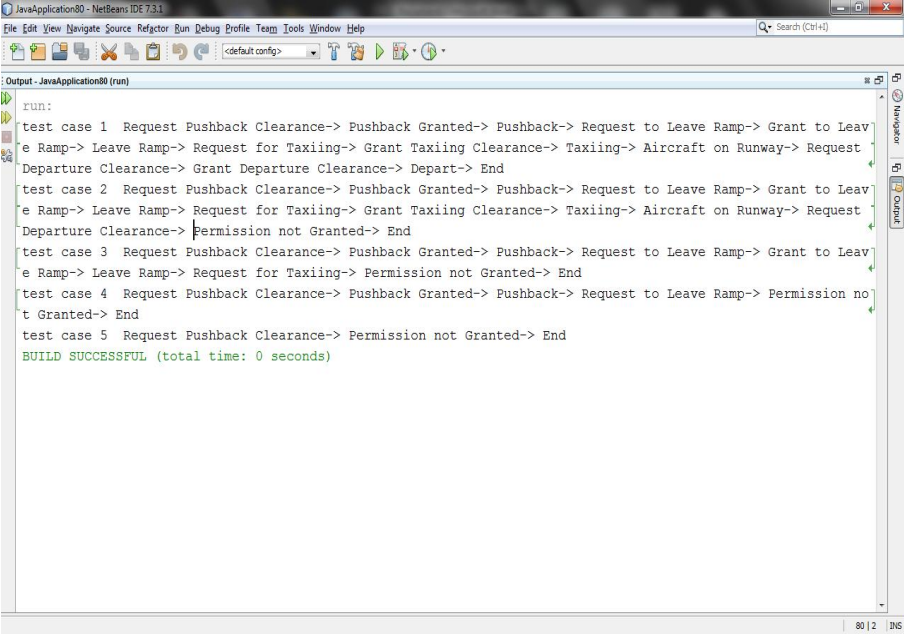Open the Edit menu
Screen dimensions: 904x634
click(x=29, y=28)
